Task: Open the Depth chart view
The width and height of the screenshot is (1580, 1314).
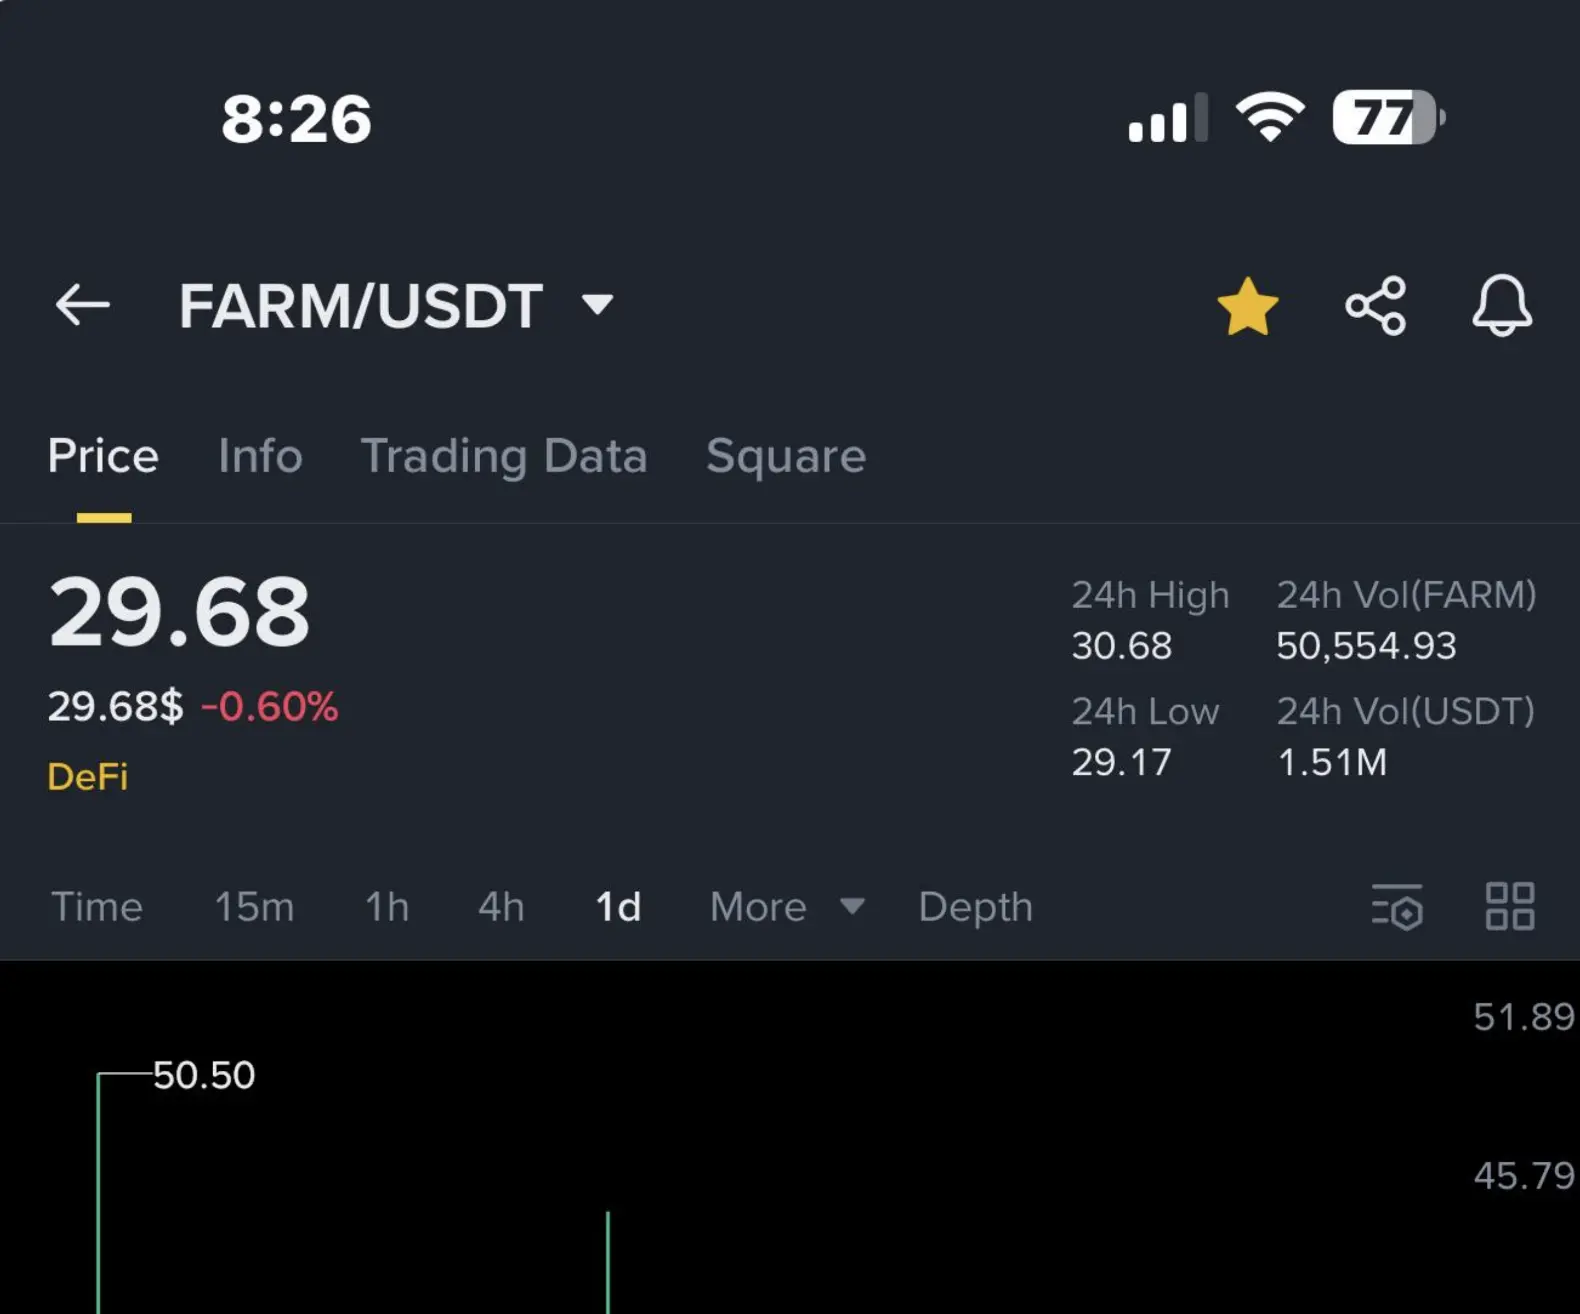Action: [x=975, y=907]
